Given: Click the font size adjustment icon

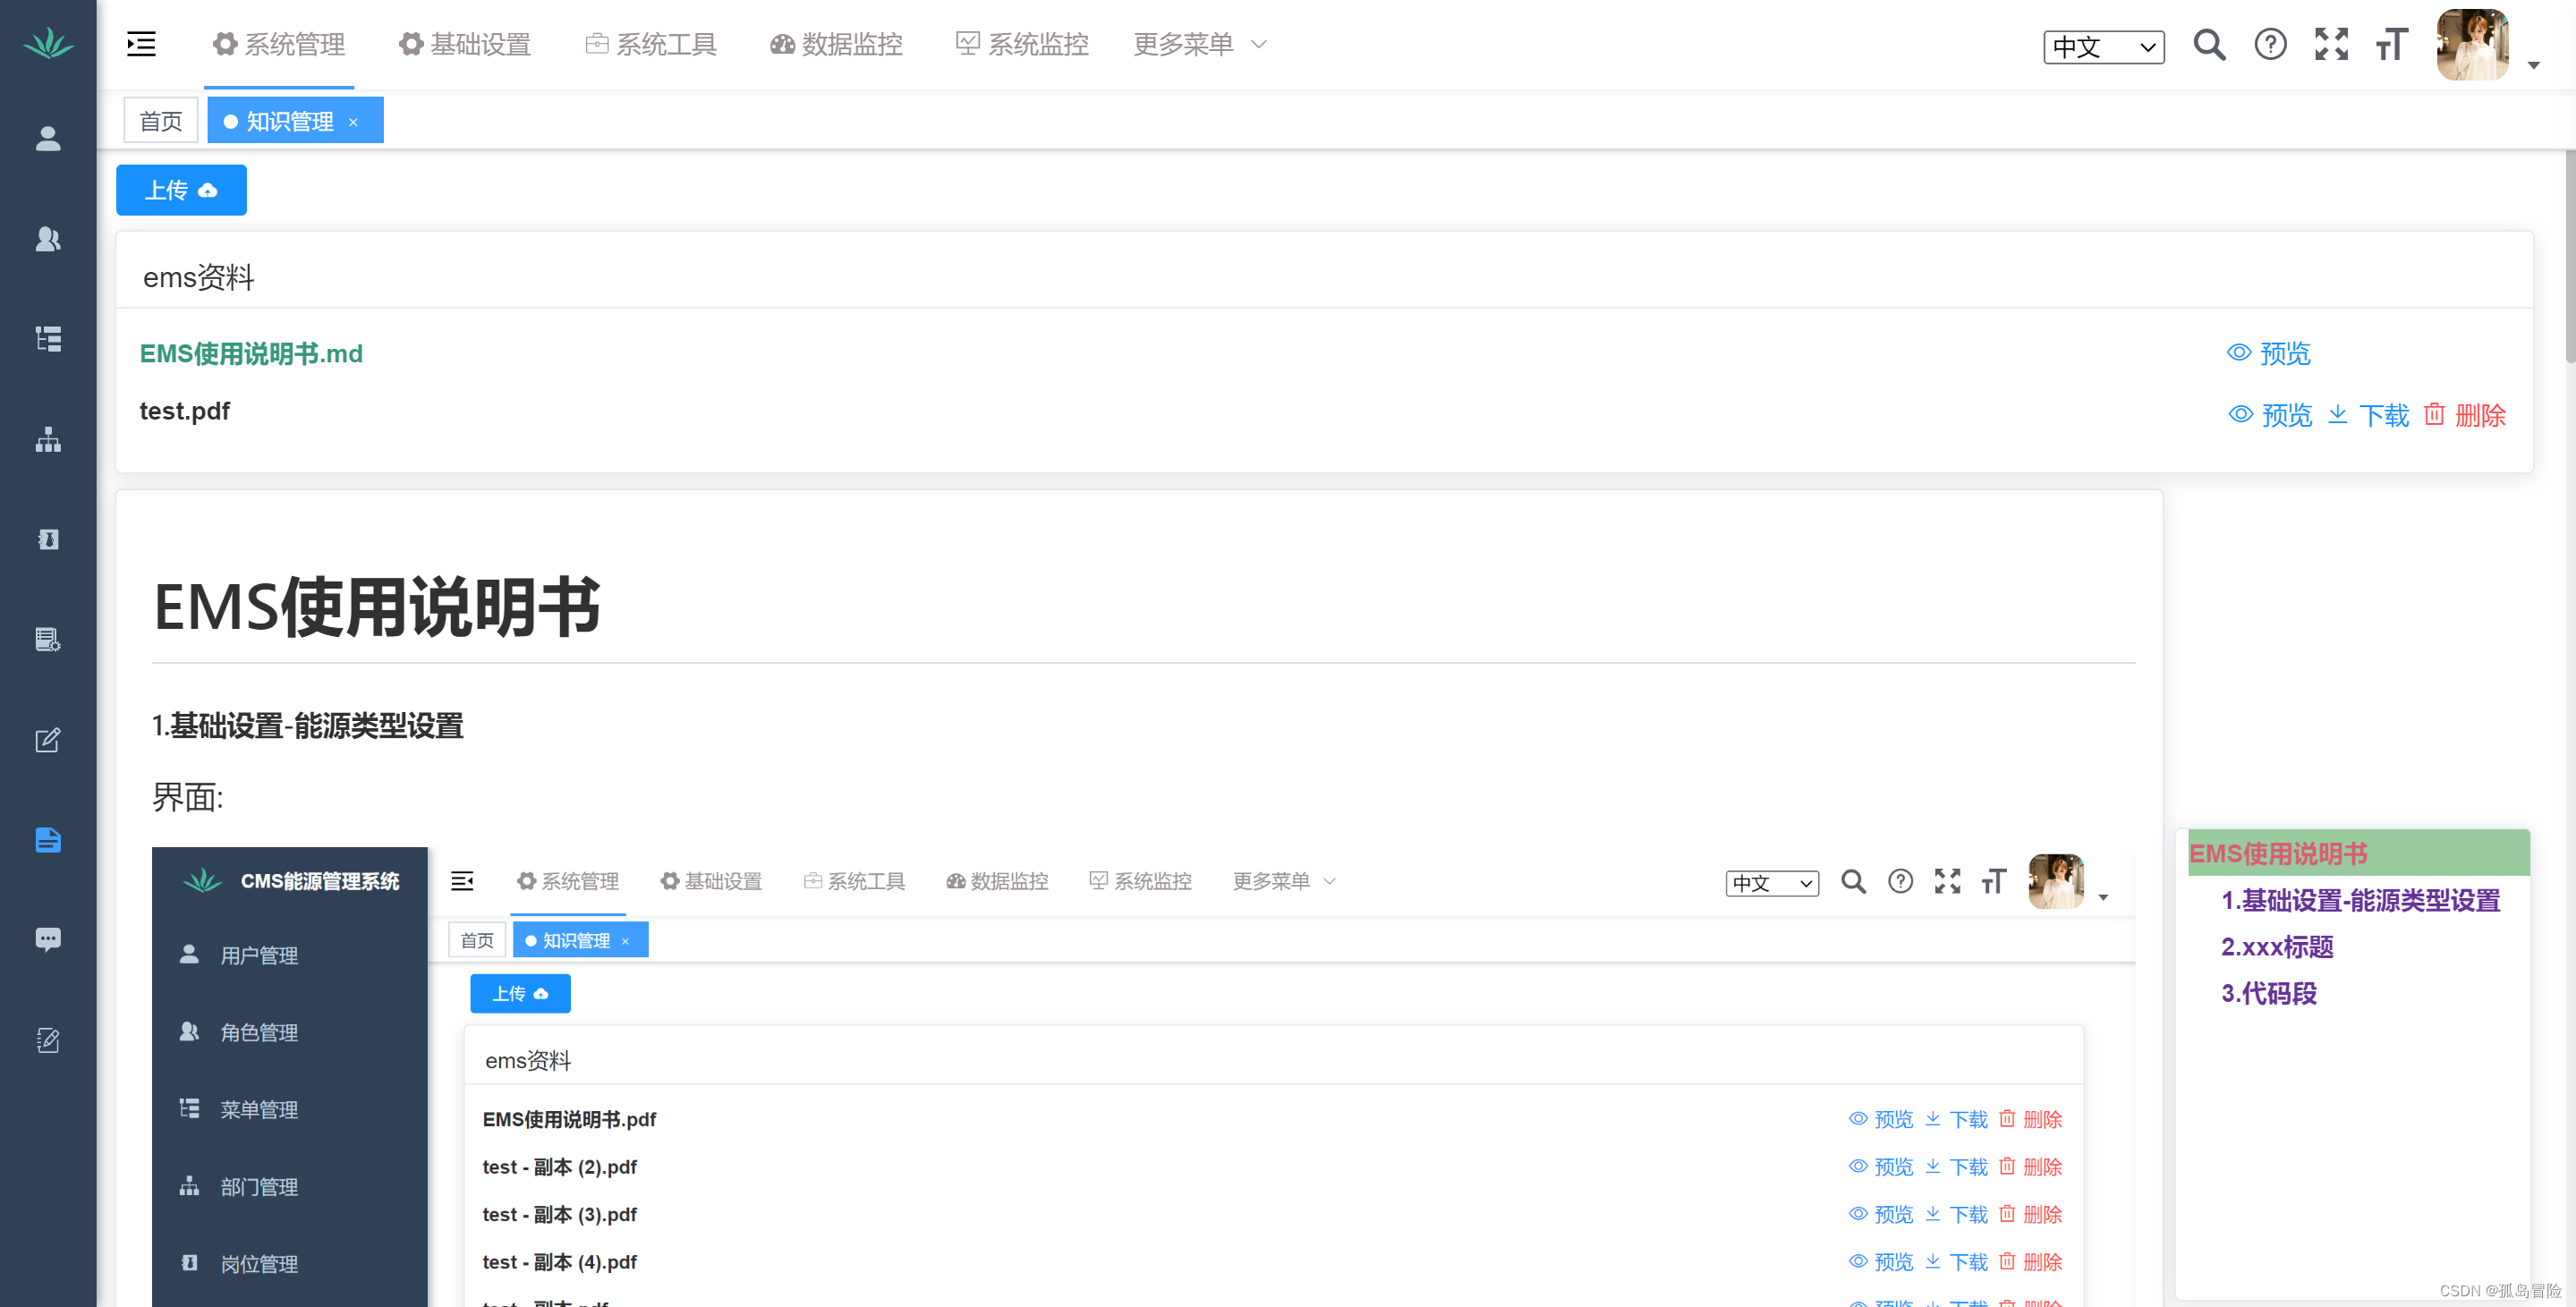Looking at the screenshot, I should 2392,45.
